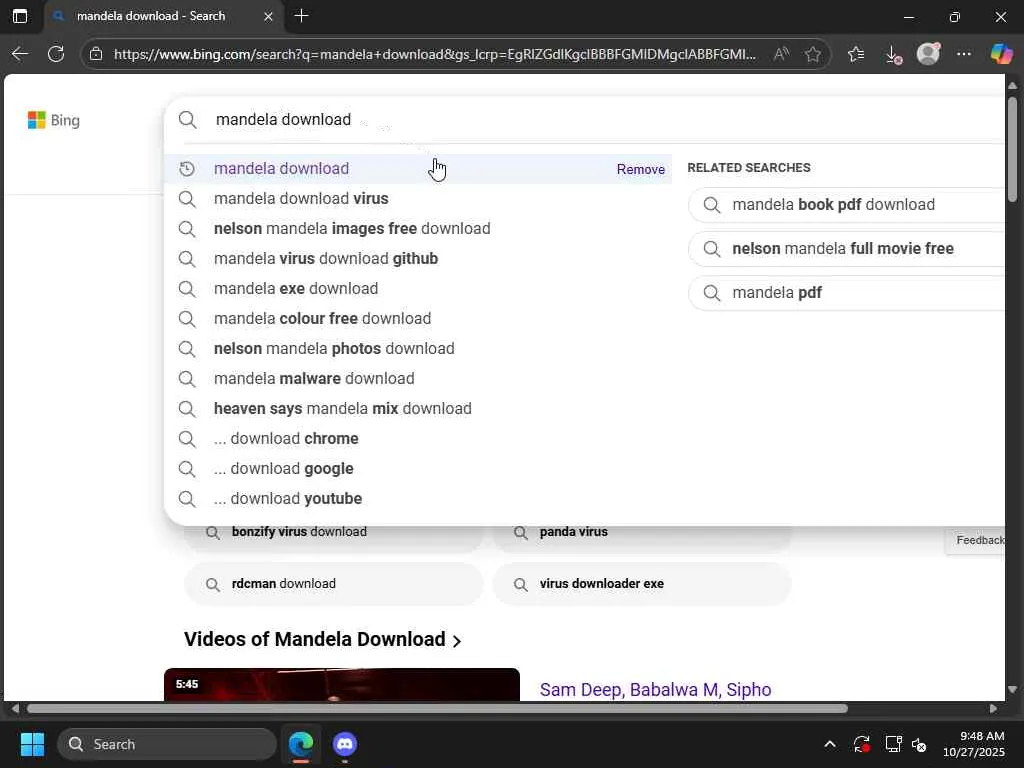Open Settings and more ellipsis menu
This screenshot has width=1024, height=768.
pos(964,54)
